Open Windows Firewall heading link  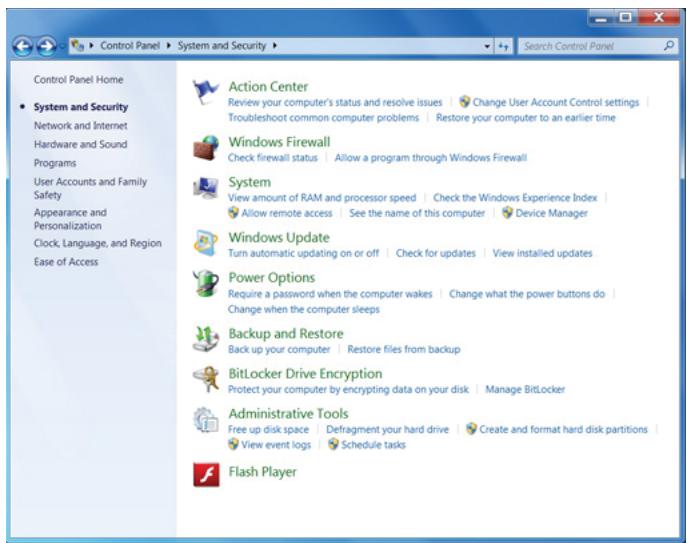(279, 142)
